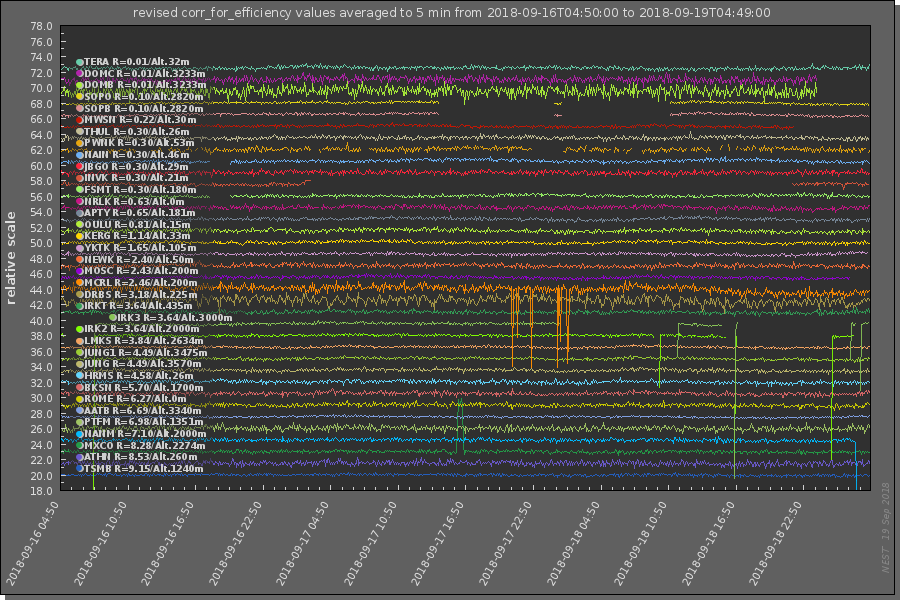
Task: Click the 78.0 y-axis tick value
Action: [41, 26]
